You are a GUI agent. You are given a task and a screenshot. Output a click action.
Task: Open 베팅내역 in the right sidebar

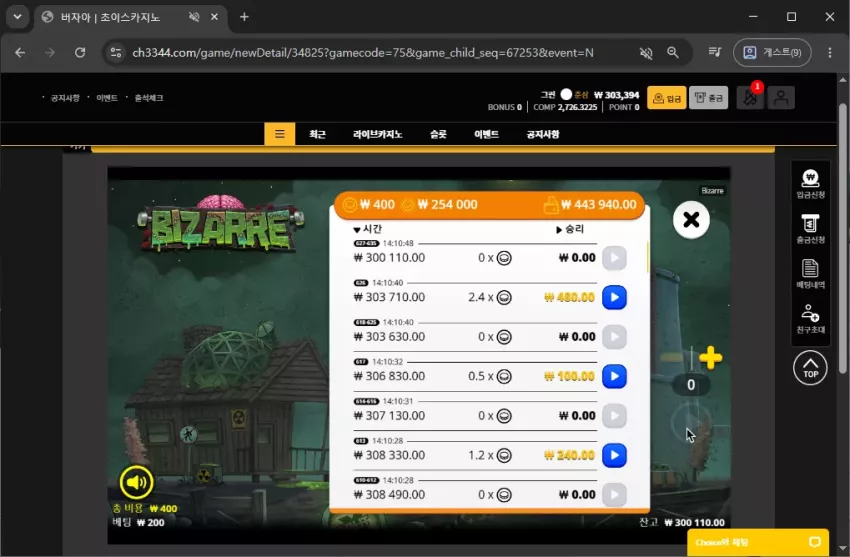[810, 274]
